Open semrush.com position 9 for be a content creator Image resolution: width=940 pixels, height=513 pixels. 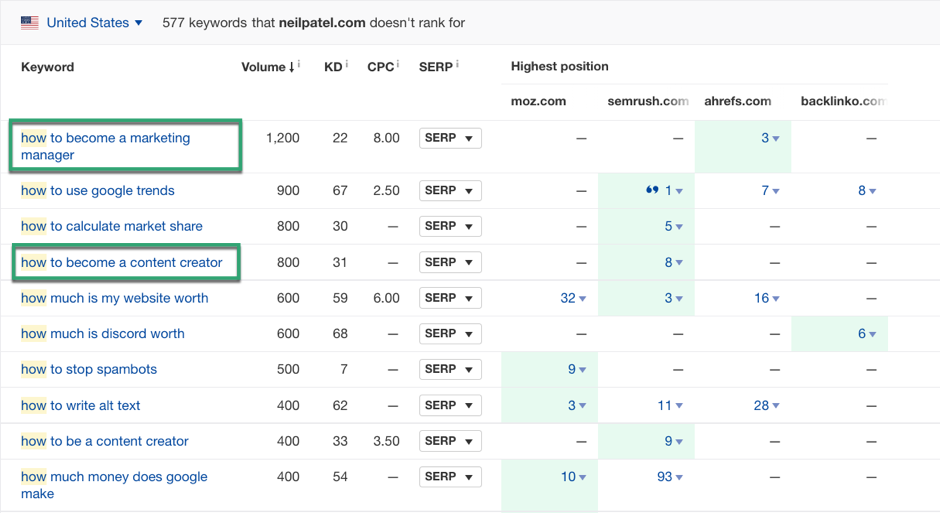pos(673,441)
